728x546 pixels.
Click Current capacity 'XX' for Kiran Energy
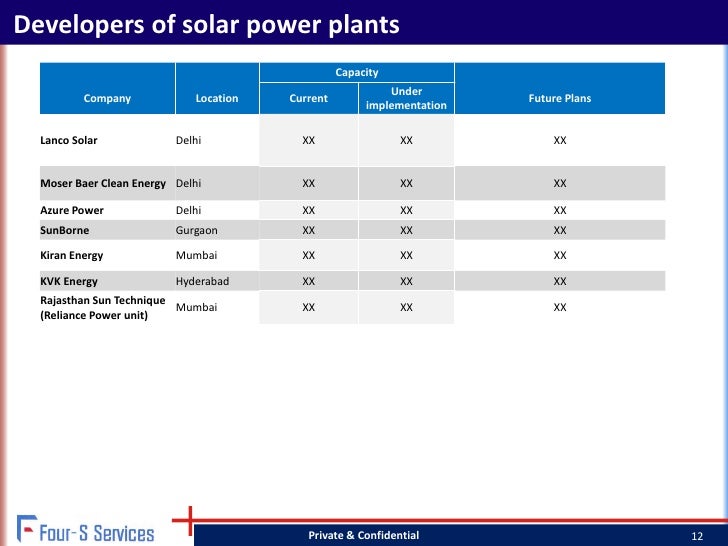[309, 255]
